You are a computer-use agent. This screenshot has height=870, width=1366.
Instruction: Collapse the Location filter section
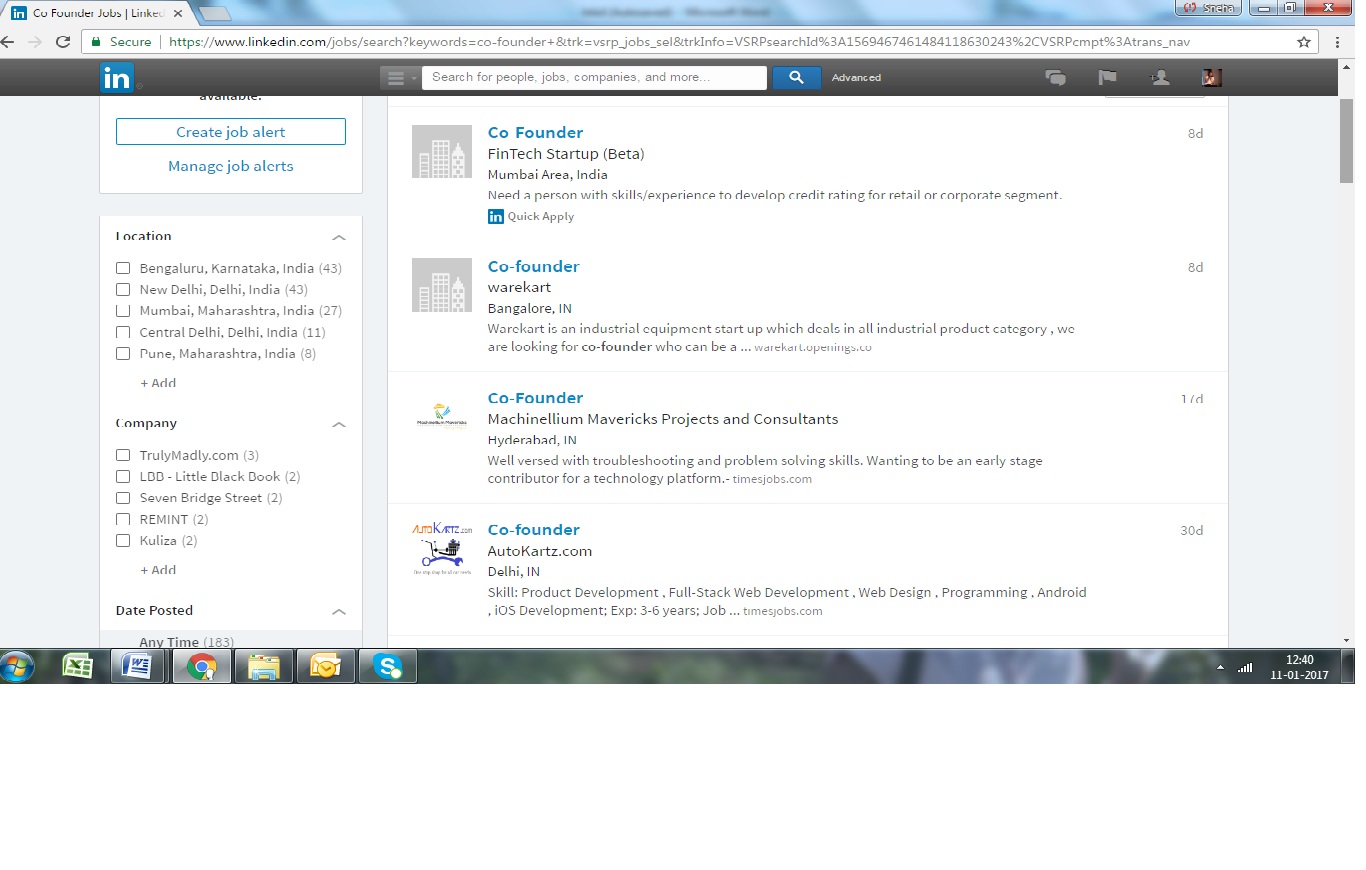339,237
